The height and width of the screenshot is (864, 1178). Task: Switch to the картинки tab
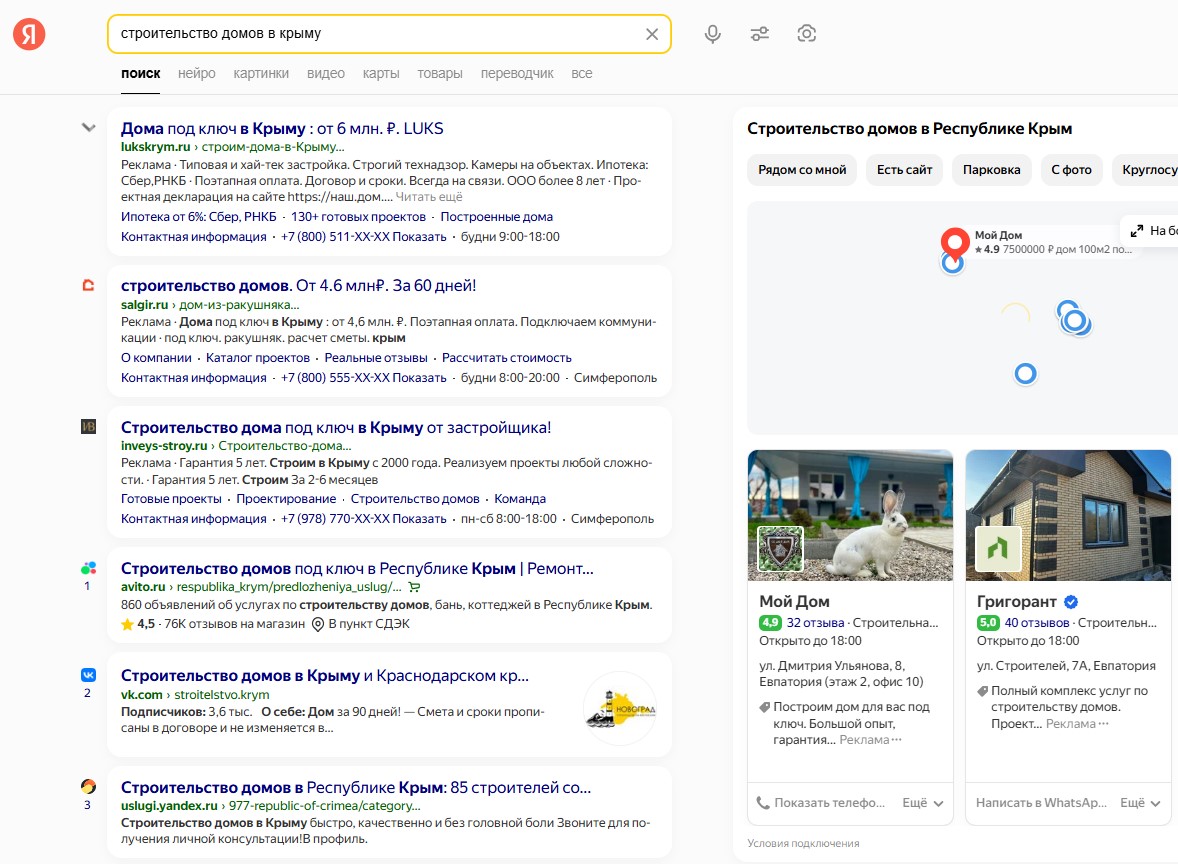coord(261,74)
